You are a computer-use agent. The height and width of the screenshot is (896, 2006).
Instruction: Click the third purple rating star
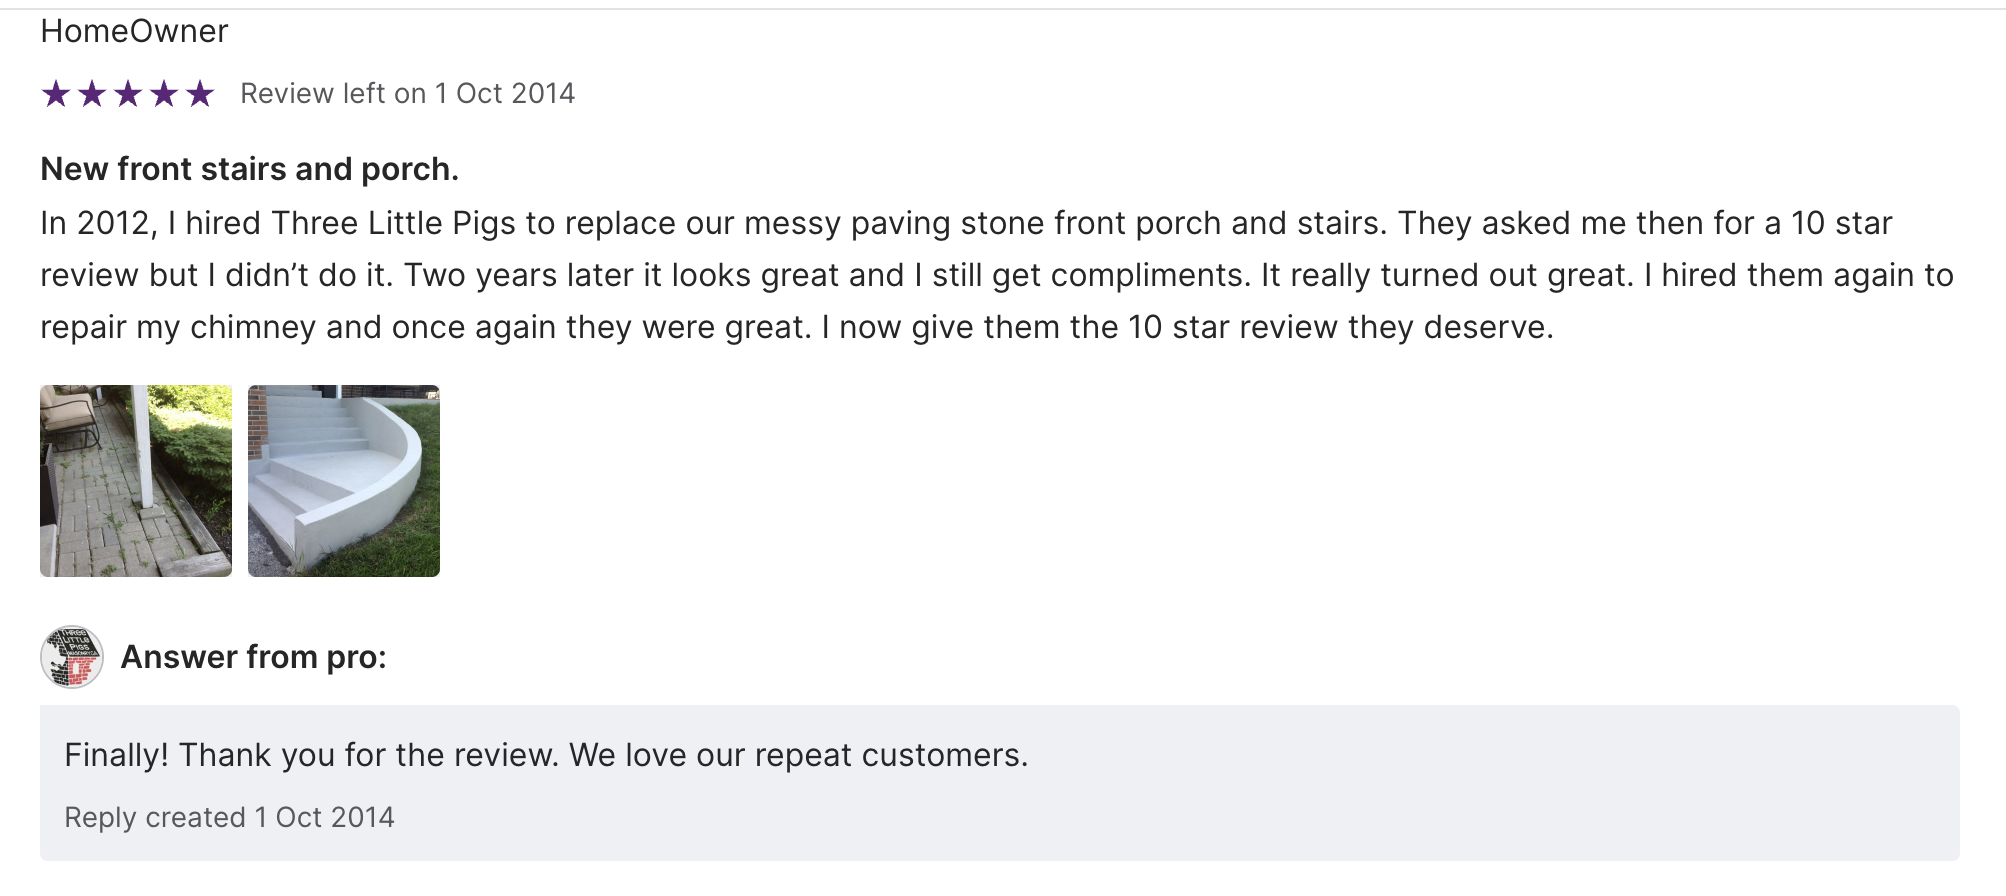[128, 94]
